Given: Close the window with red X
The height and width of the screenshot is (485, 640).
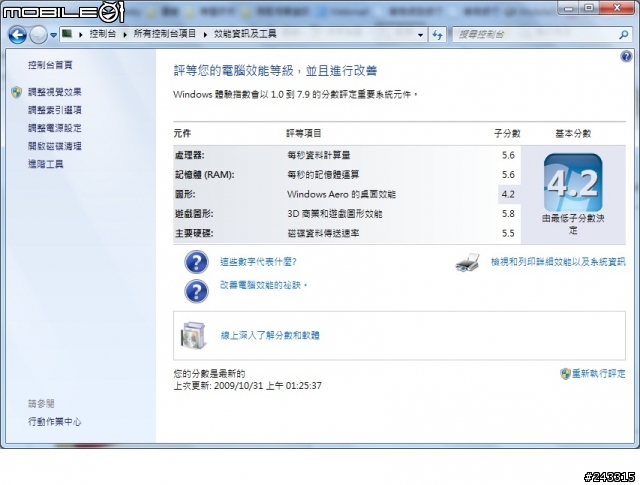Looking at the screenshot, I should pos(617,8).
